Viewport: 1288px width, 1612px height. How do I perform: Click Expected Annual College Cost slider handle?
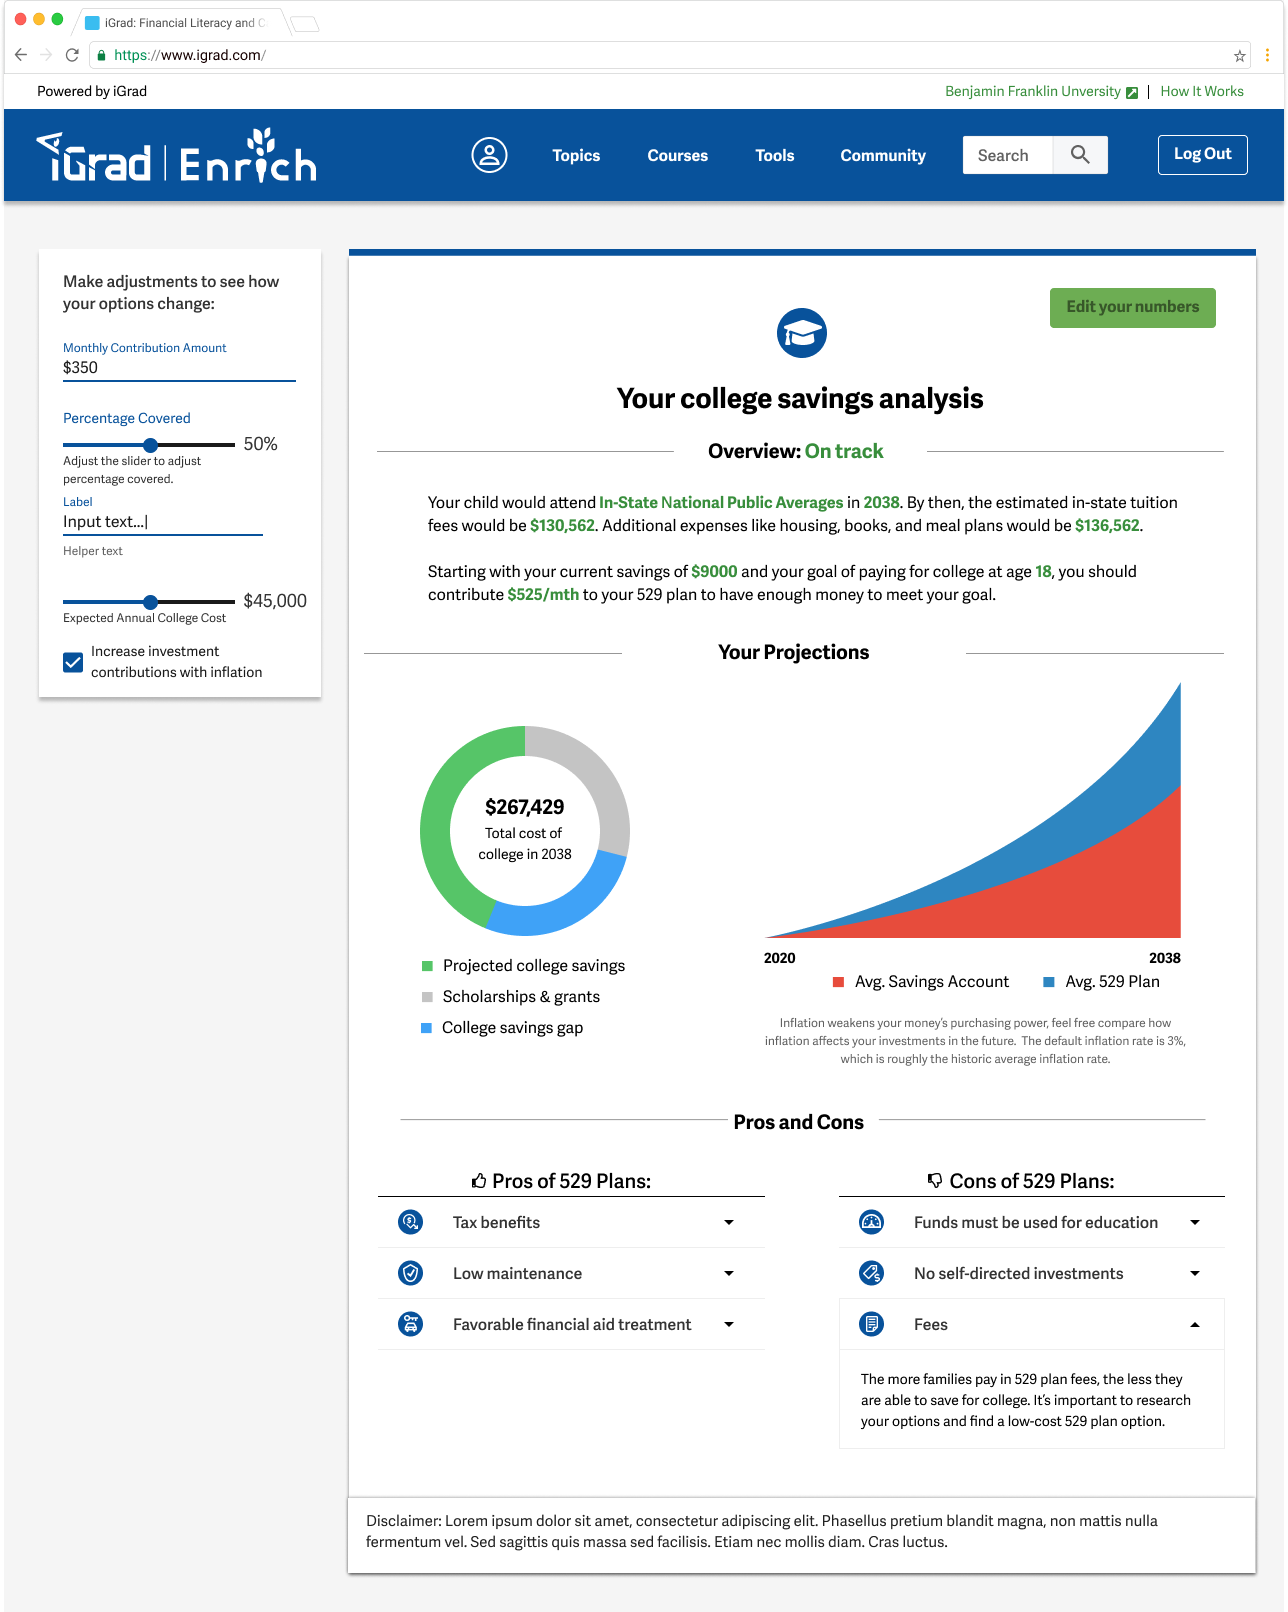pyautogui.click(x=150, y=602)
